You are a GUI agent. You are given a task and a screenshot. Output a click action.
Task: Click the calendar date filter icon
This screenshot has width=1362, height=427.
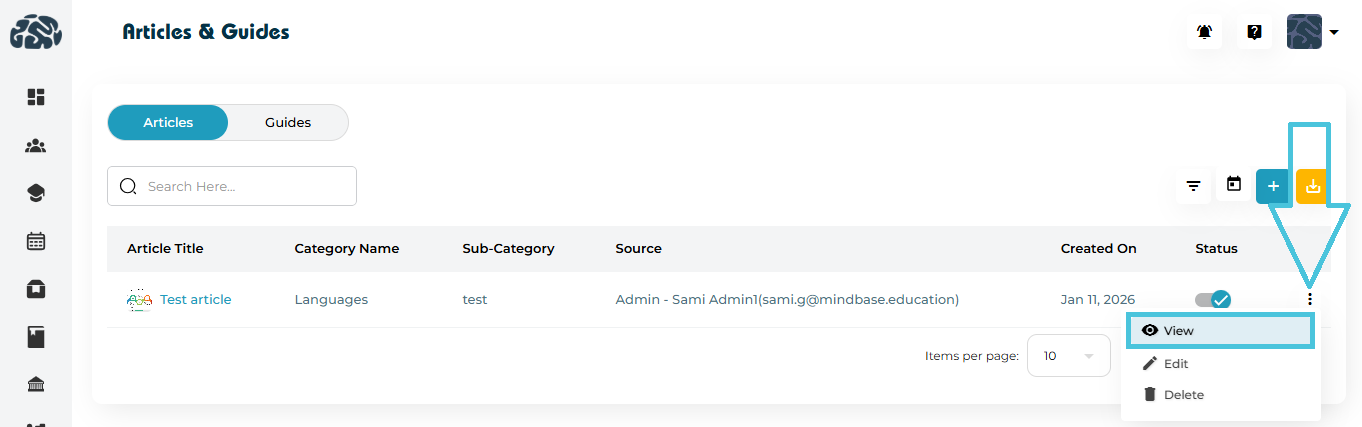click(x=1234, y=185)
